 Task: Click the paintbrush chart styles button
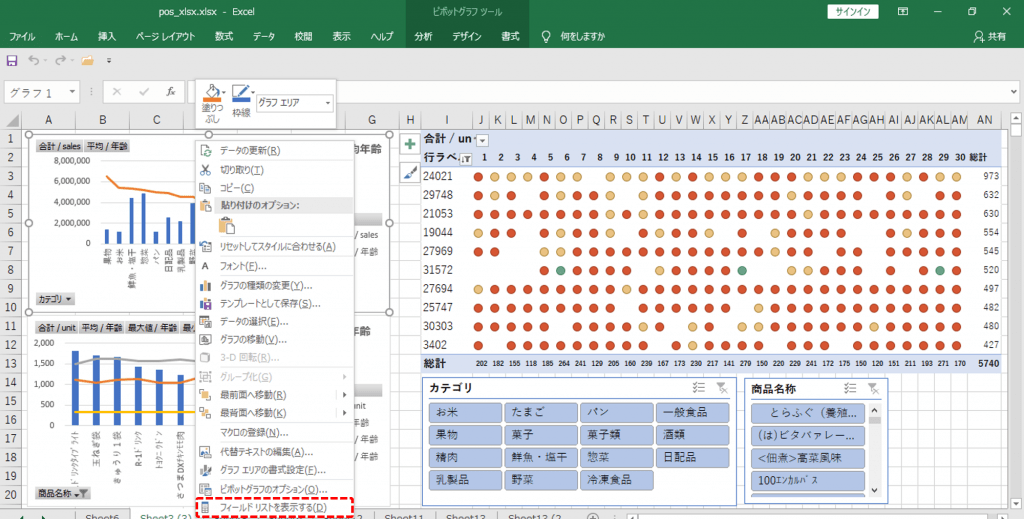[409, 172]
